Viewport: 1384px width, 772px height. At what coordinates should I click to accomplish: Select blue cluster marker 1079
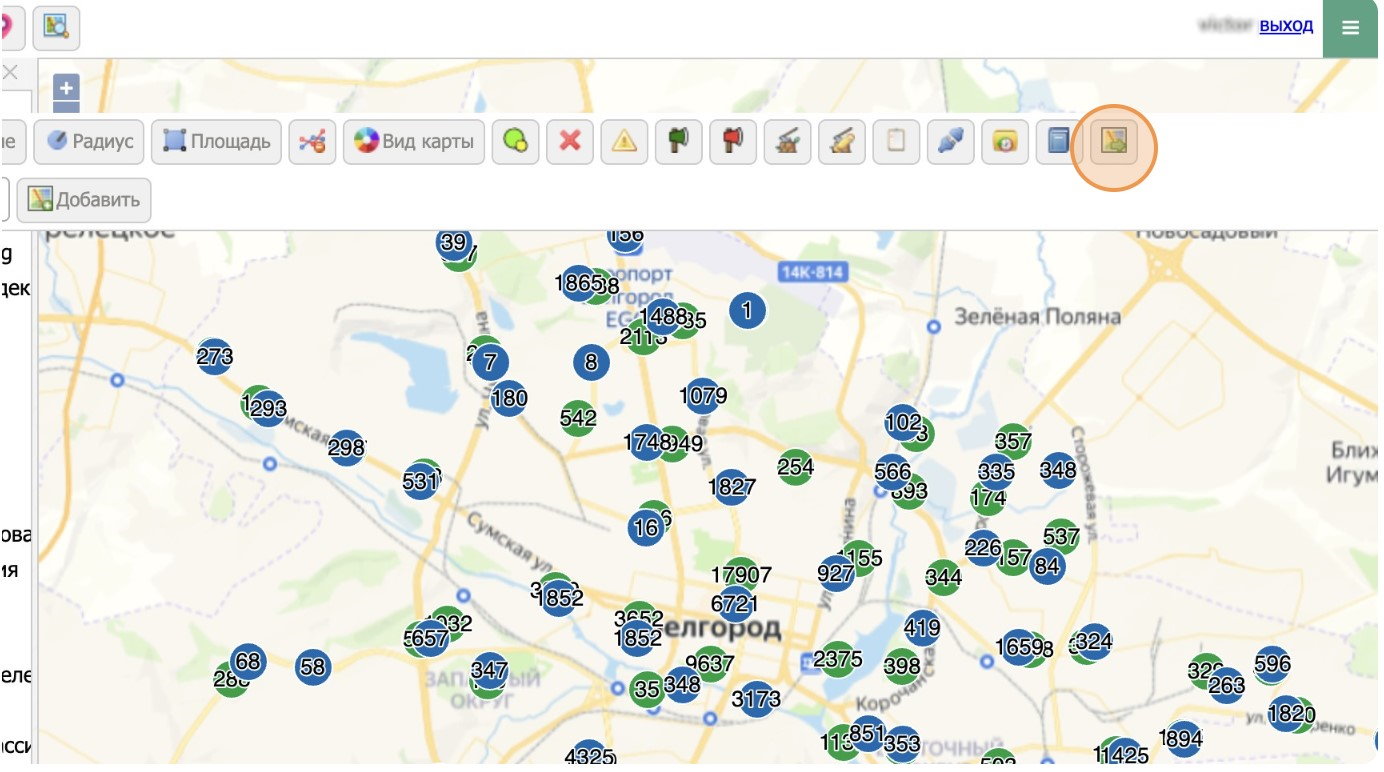(x=703, y=396)
